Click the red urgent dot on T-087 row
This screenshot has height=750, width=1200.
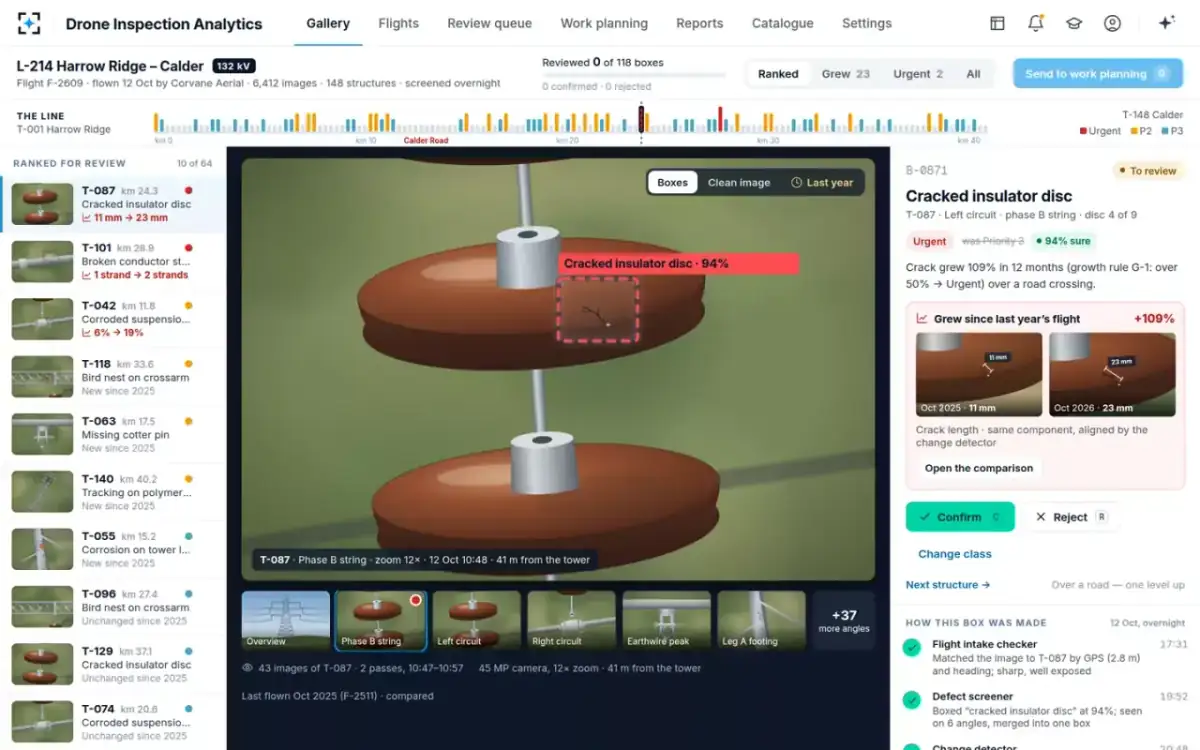pyautogui.click(x=189, y=190)
